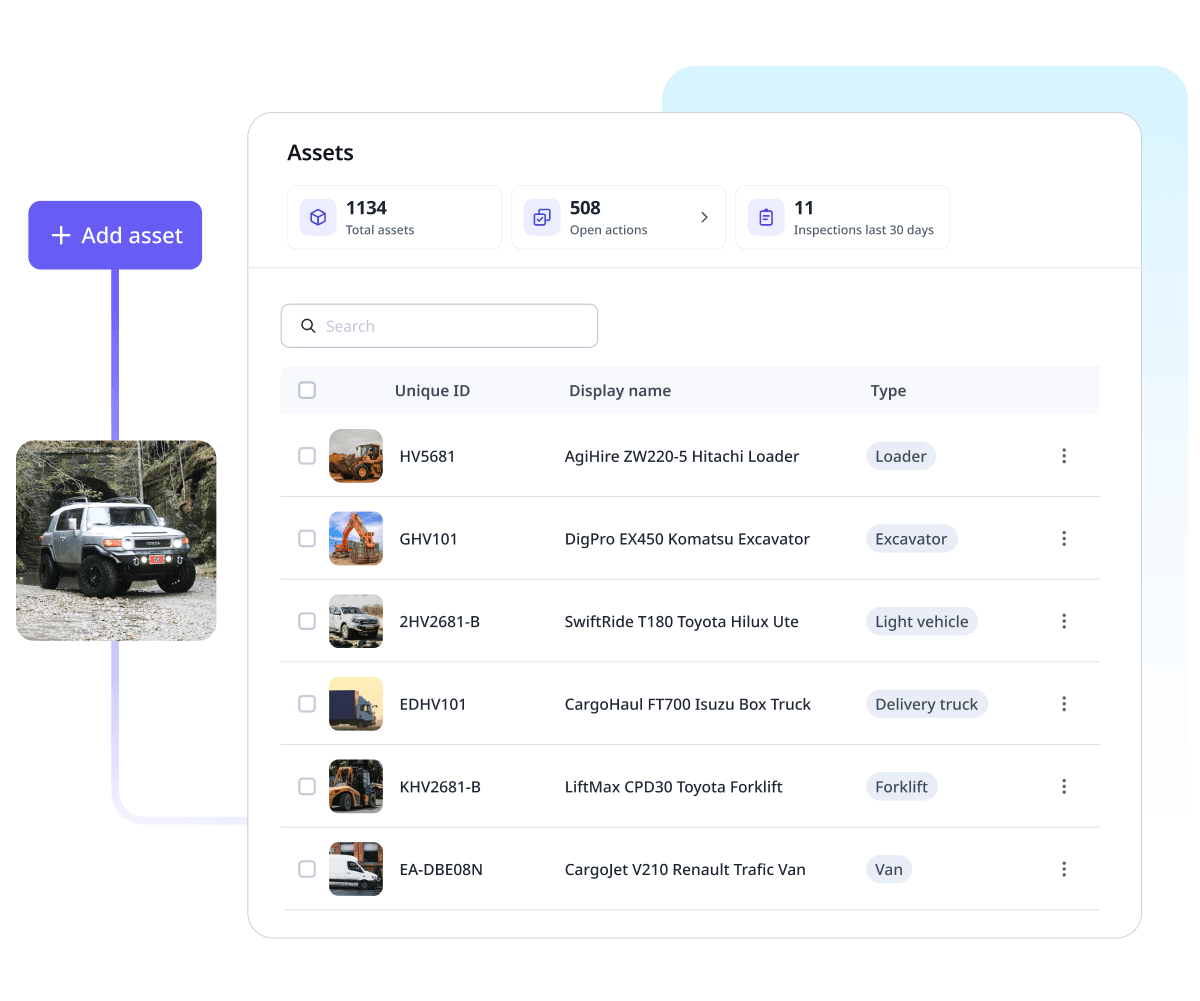Click the Open actions checkmark icon
The image size is (1200, 1001).
click(x=542, y=217)
